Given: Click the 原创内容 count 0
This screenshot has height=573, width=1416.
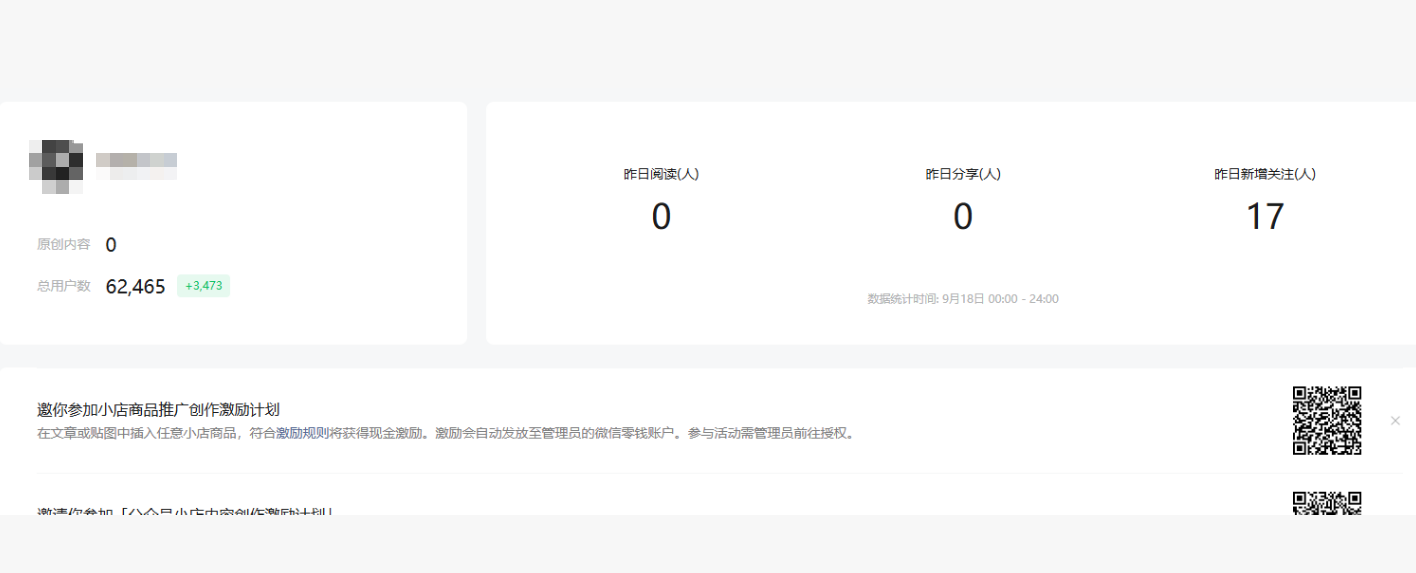Looking at the screenshot, I should 111,245.
